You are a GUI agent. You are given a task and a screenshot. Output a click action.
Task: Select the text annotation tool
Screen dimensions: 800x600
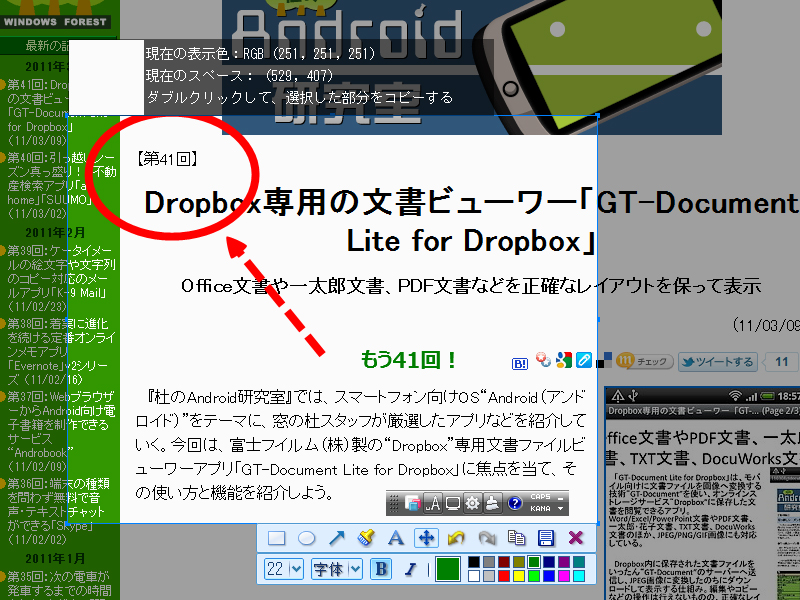[x=396, y=537]
